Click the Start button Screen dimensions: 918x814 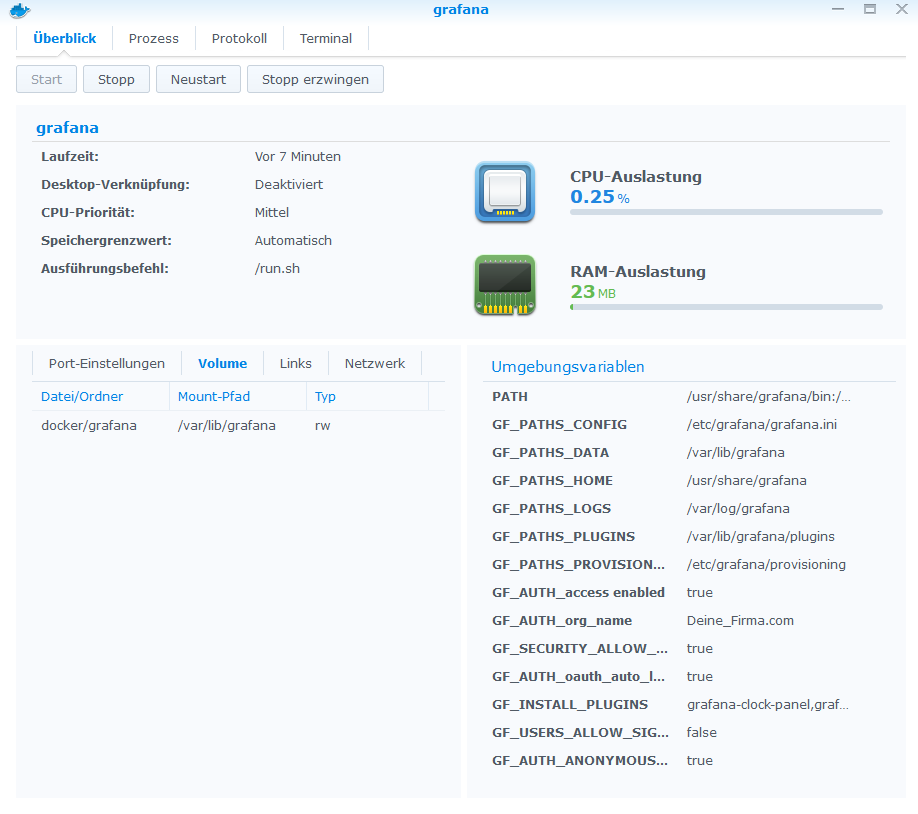(46, 79)
